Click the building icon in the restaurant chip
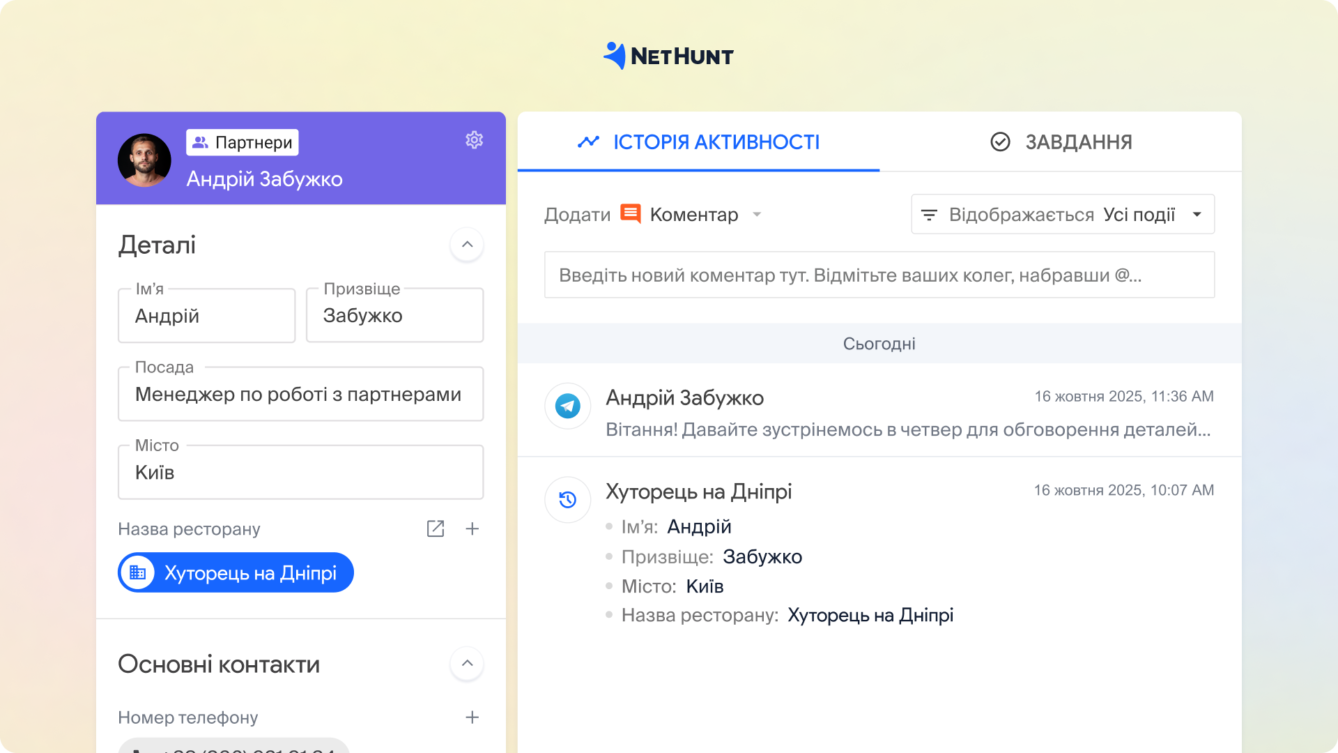1338x753 pixels. tap(137, 572)
